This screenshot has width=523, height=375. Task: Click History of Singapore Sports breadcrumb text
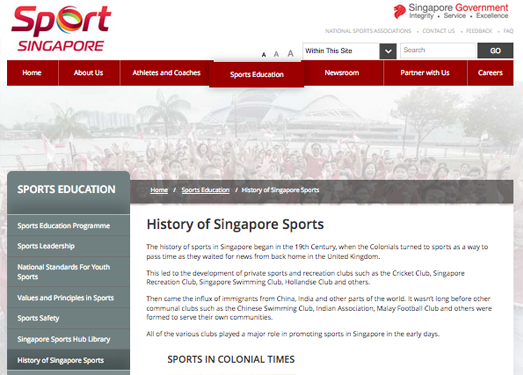click(280, 190)
